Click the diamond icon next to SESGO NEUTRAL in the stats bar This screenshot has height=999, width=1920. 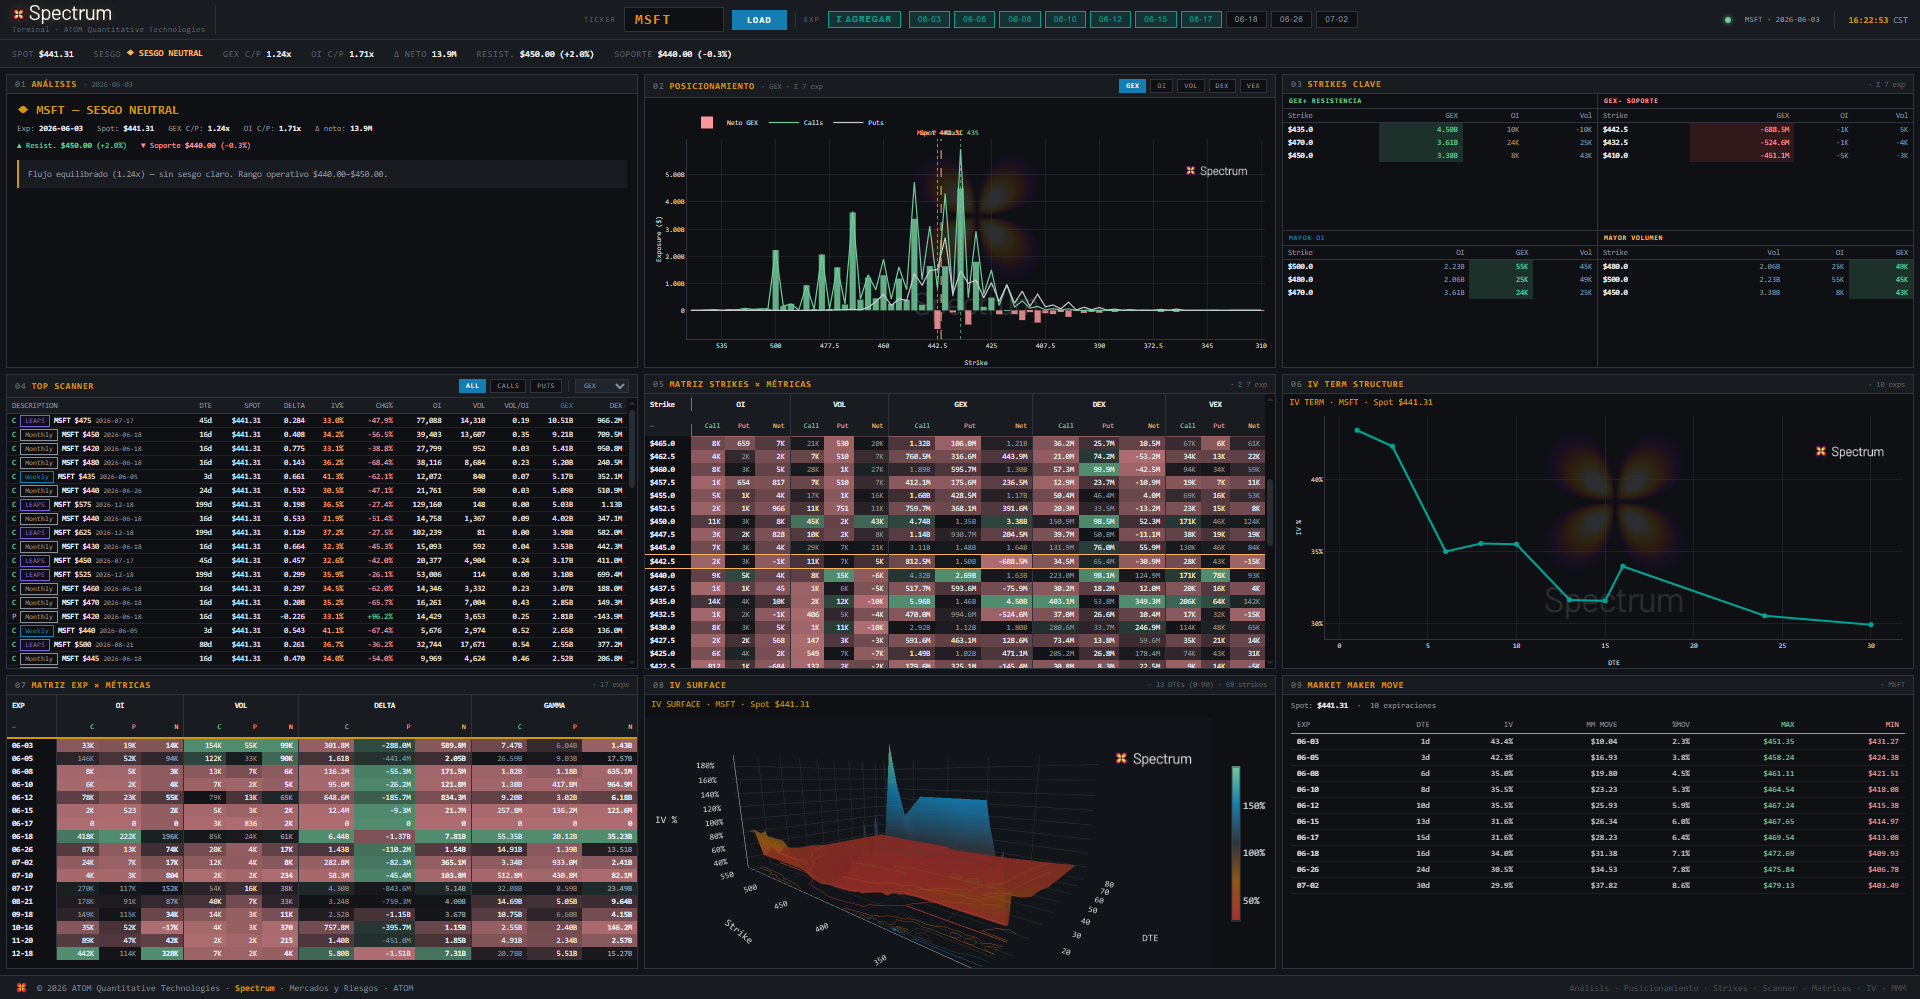(130, 53)
